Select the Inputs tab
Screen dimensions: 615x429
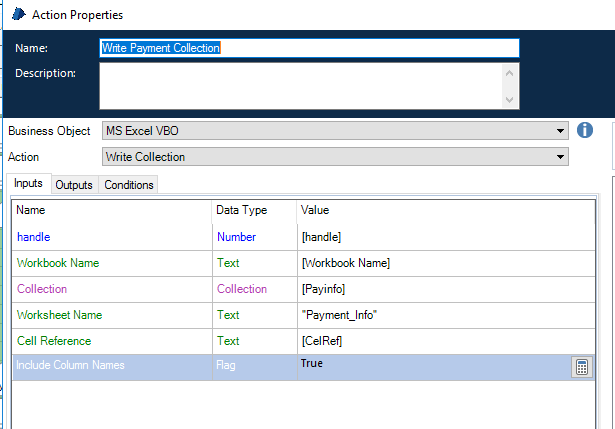pos(28,185)
